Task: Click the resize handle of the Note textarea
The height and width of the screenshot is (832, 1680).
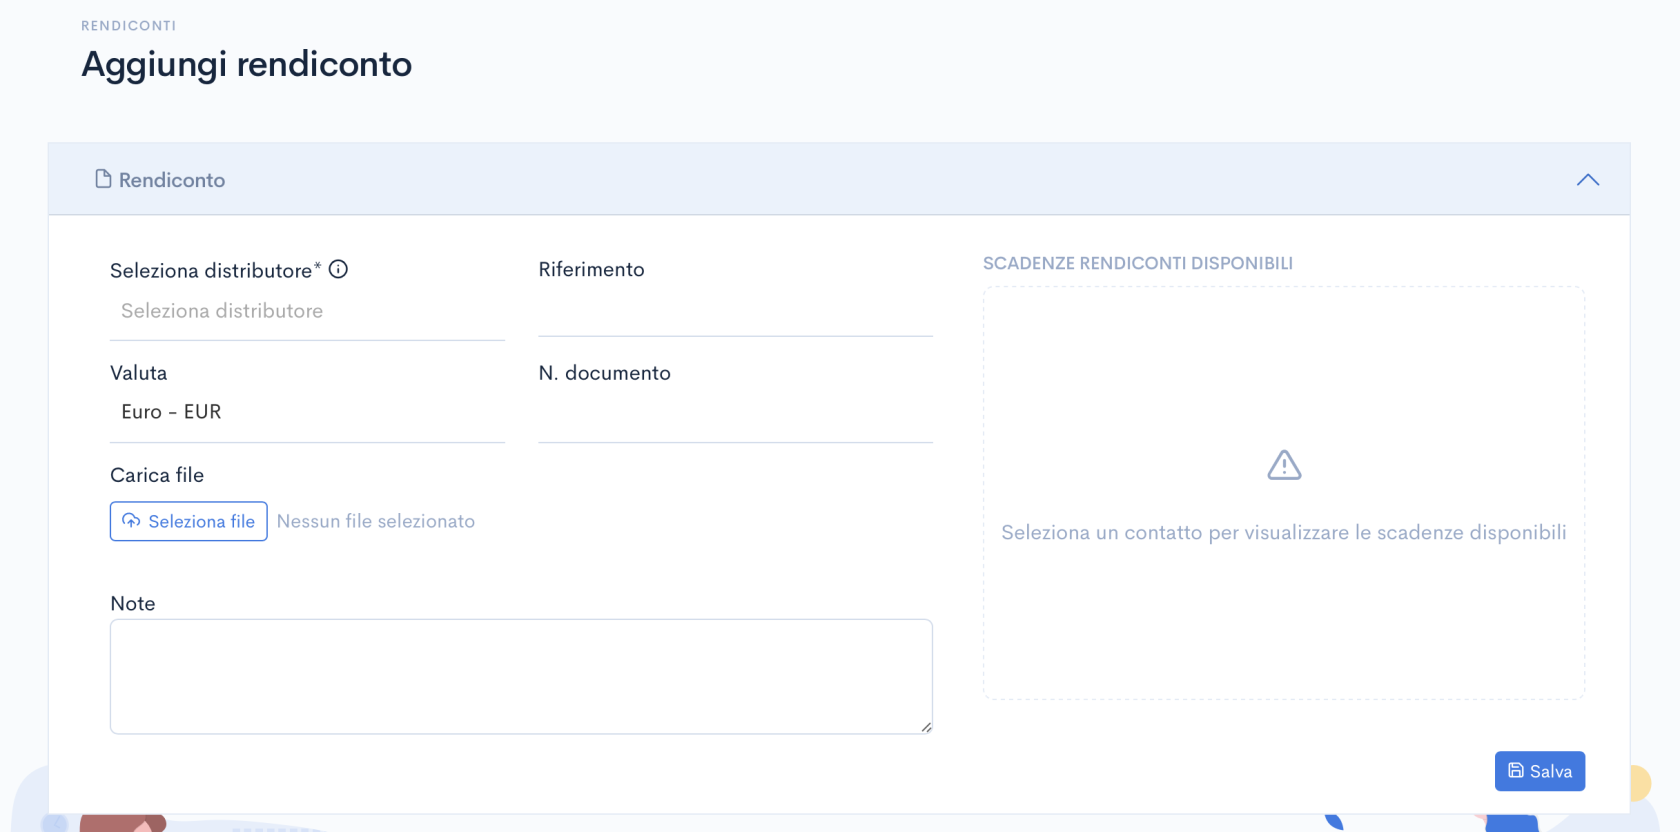Action: tap(926, 727)
